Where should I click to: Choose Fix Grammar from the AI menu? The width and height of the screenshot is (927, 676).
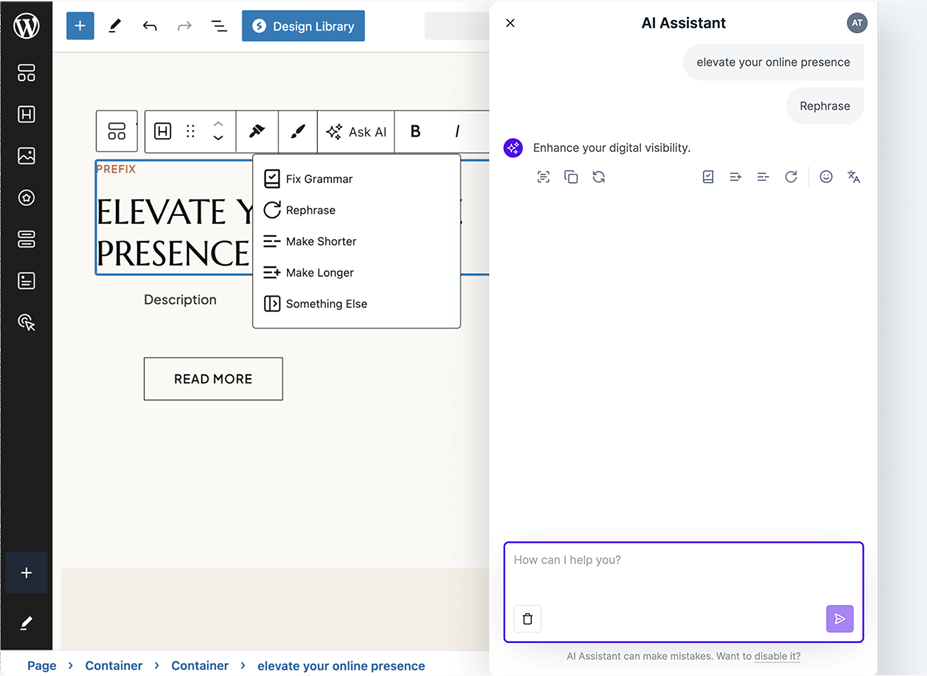point(356,179)
